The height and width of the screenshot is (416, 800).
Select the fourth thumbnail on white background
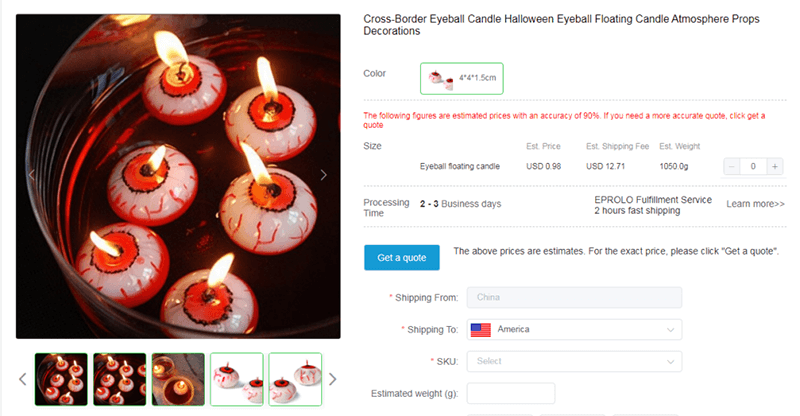coord(237,379)
